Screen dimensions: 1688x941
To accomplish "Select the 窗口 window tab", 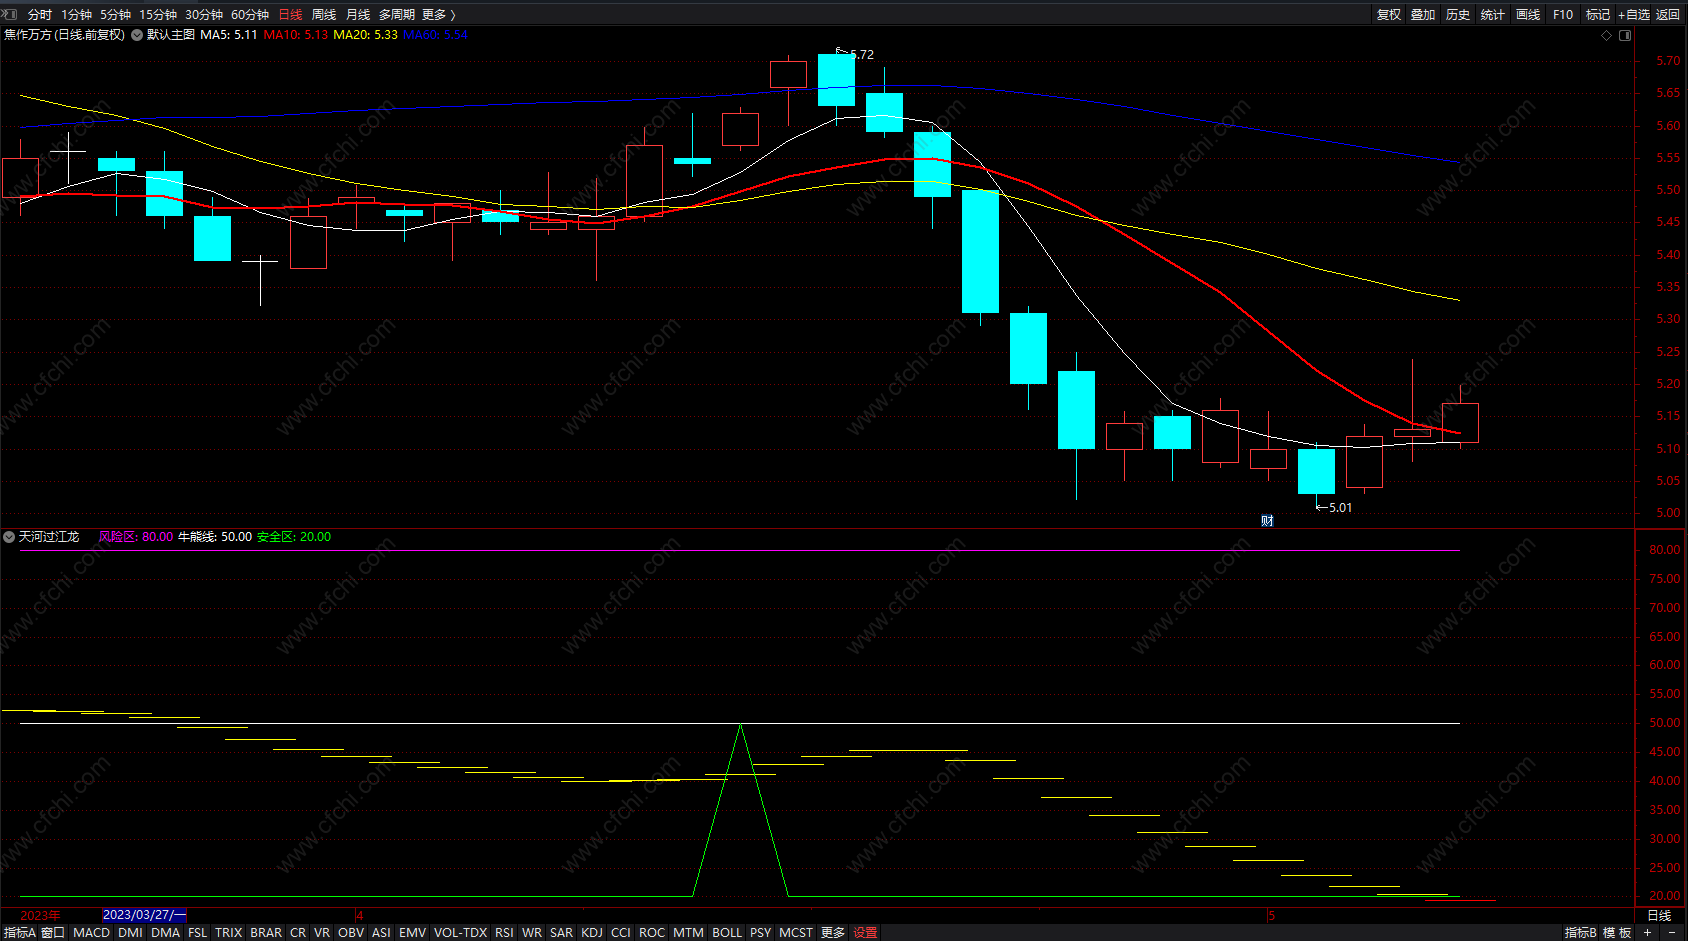I will (x=53, y=932).
